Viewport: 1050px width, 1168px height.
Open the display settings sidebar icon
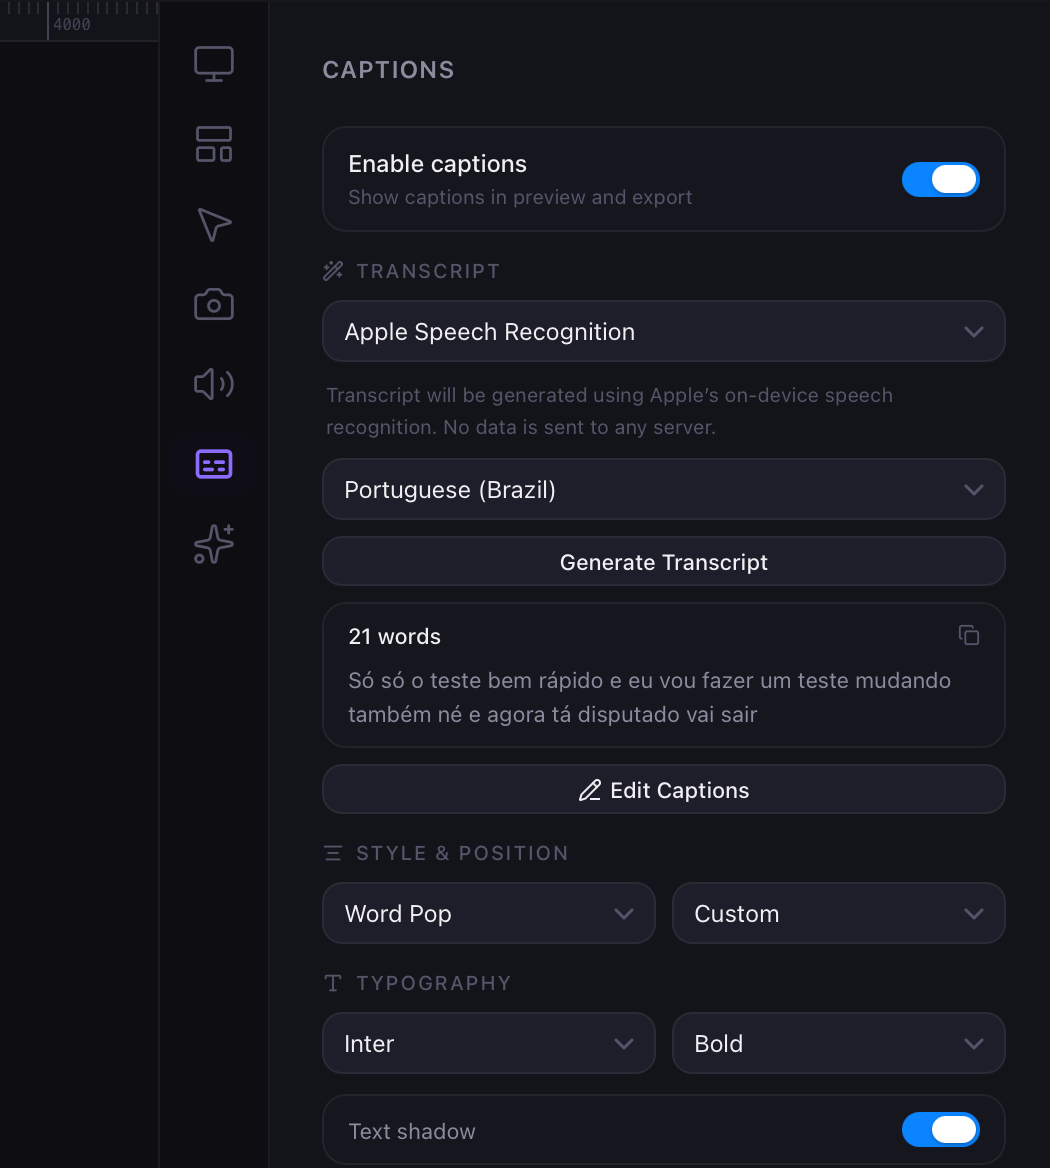click(213, 64)
